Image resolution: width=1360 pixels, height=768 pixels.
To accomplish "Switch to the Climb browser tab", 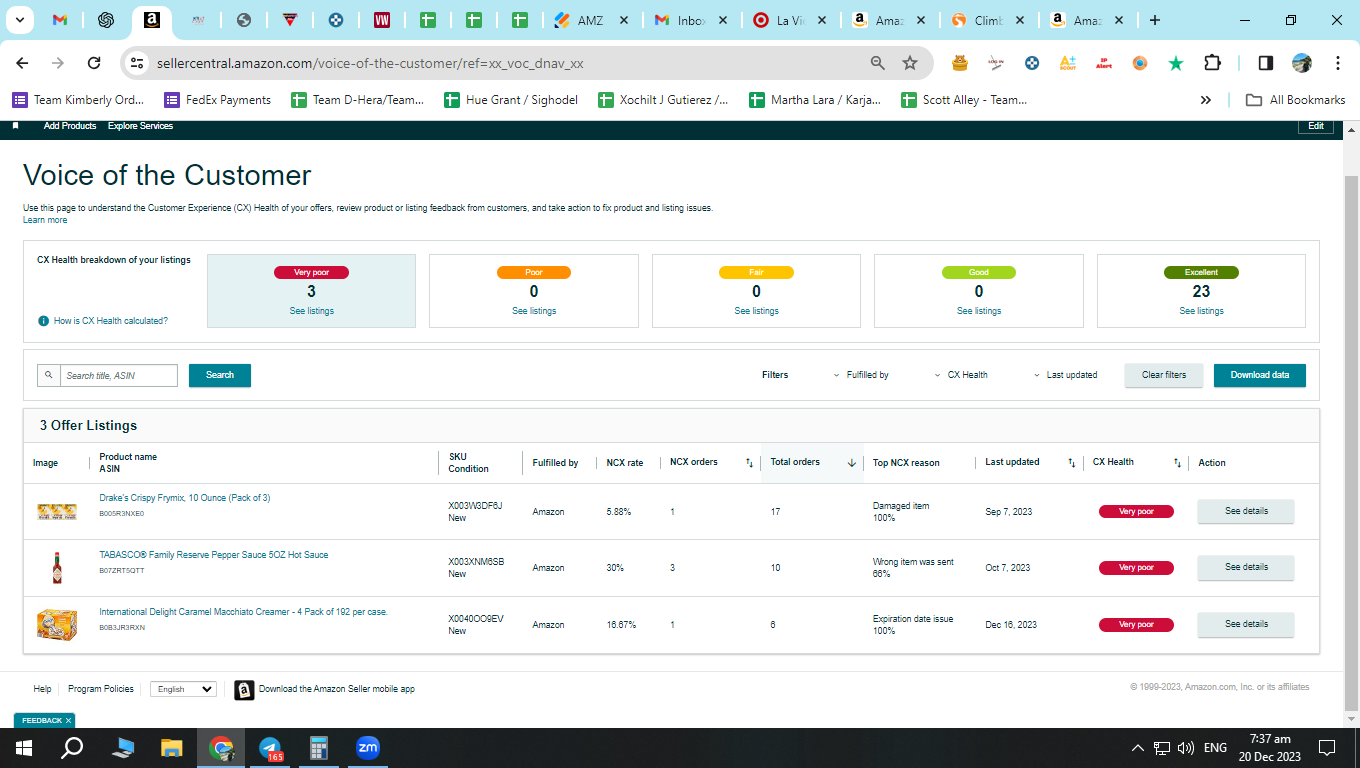I will click(988, 20).
